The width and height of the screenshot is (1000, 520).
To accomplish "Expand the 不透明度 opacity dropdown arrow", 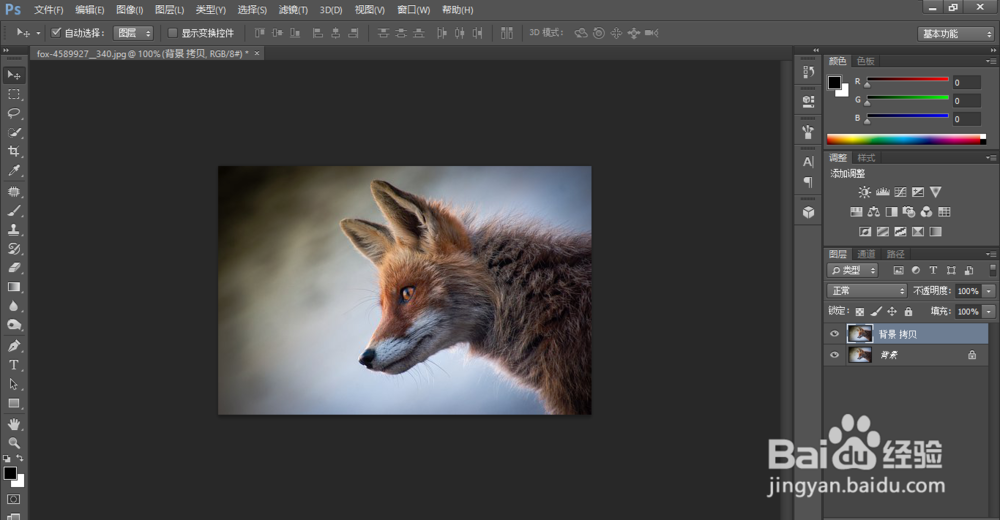I will pyautogui.click(x=990, y=291).
